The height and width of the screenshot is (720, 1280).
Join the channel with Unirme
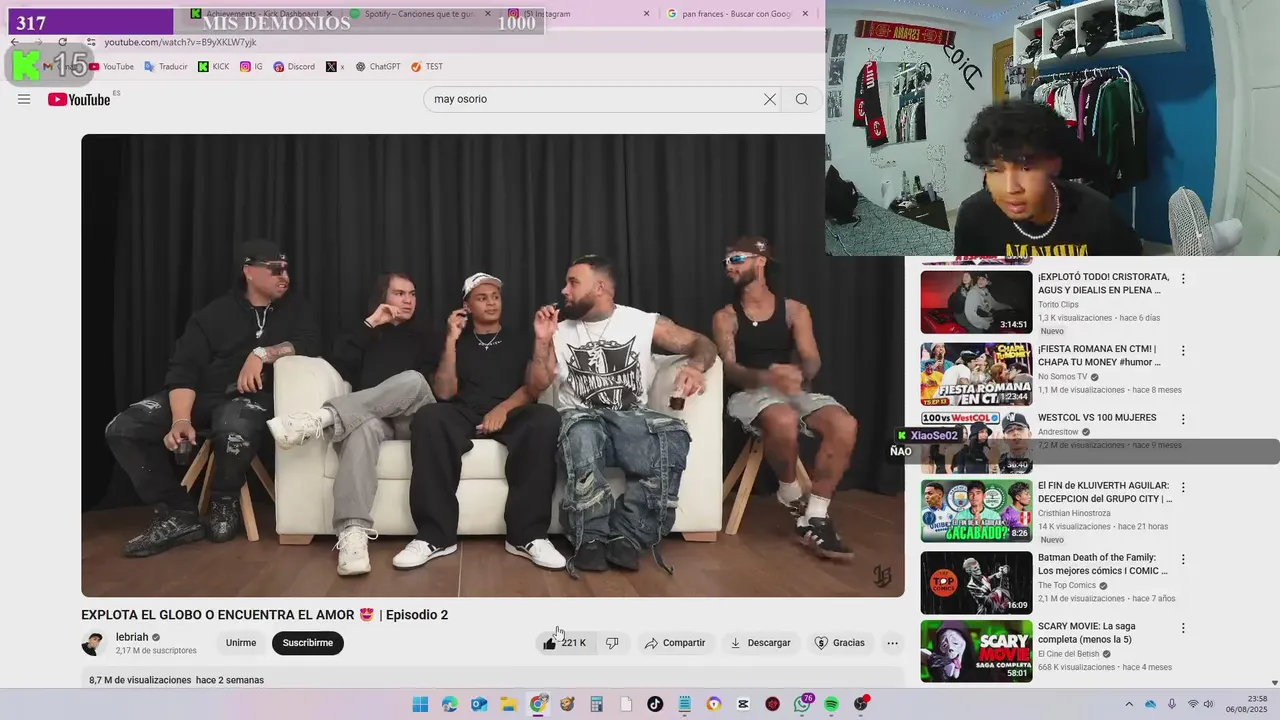pos(241,643)
